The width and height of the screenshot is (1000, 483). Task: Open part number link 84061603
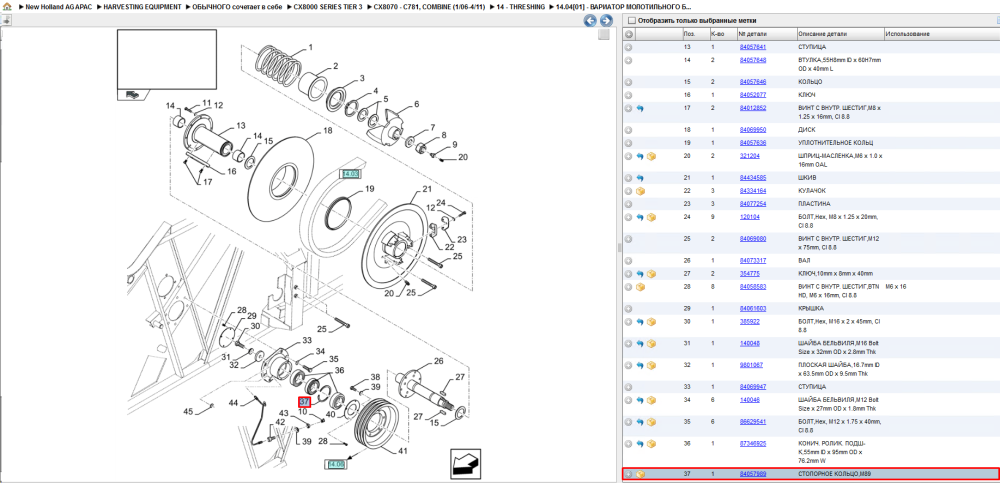(x=753, y=309)
